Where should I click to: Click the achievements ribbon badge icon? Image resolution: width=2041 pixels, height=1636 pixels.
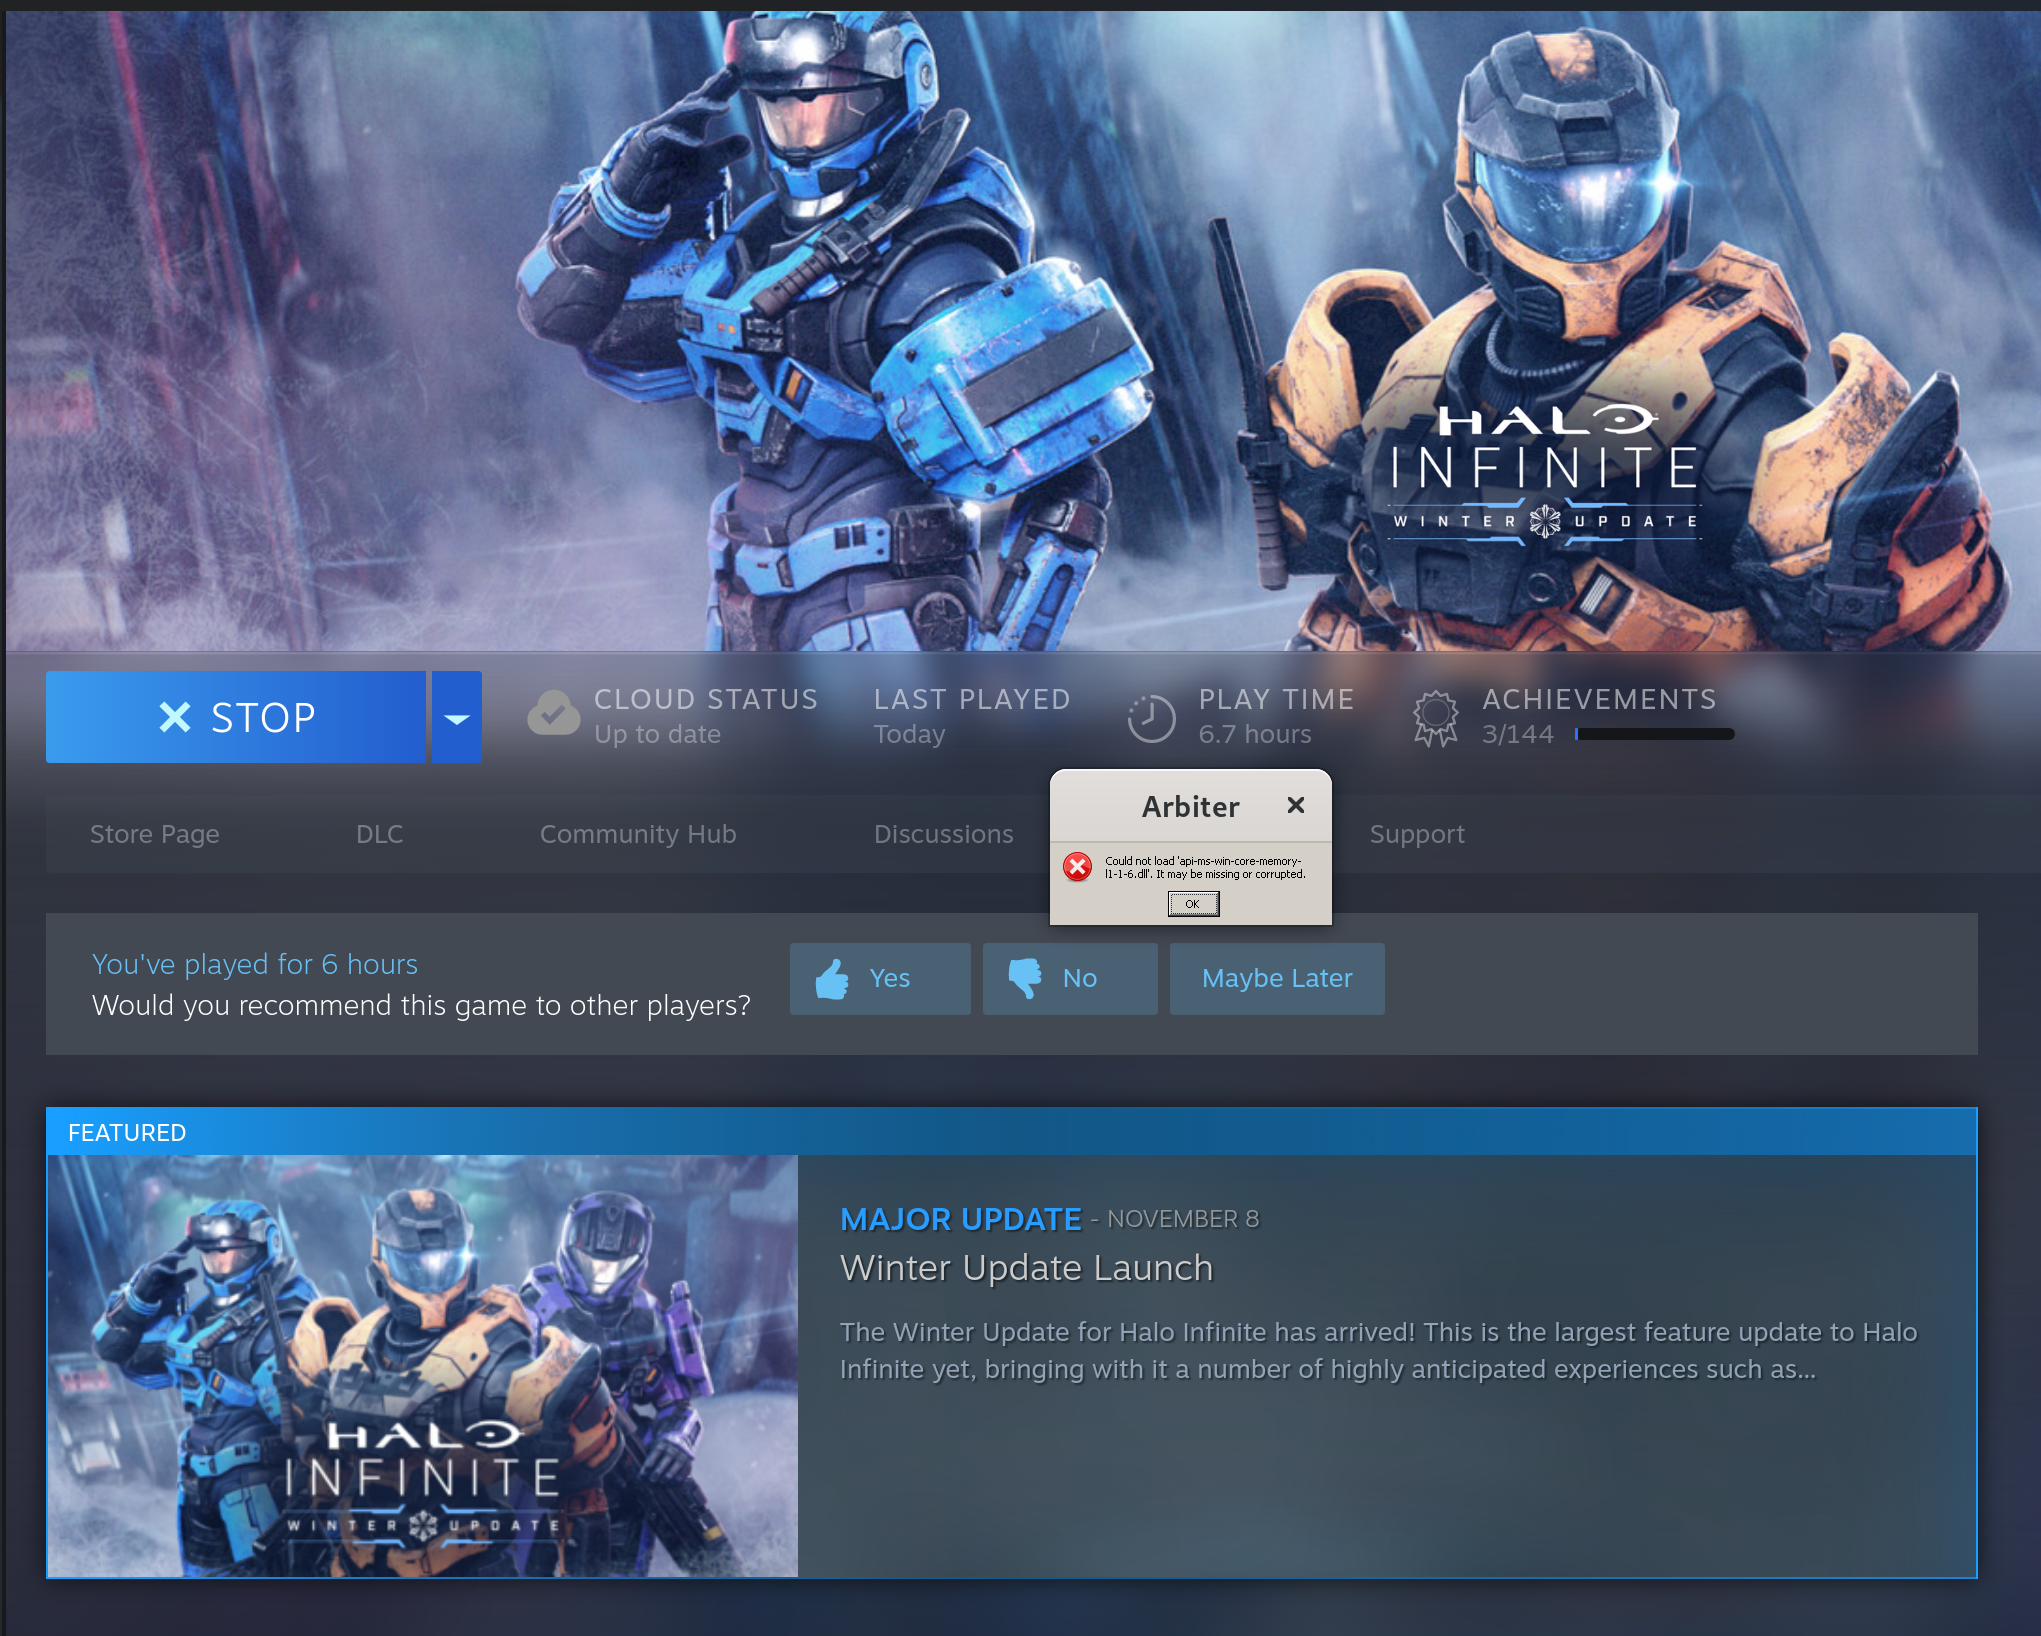(1436, 718)
